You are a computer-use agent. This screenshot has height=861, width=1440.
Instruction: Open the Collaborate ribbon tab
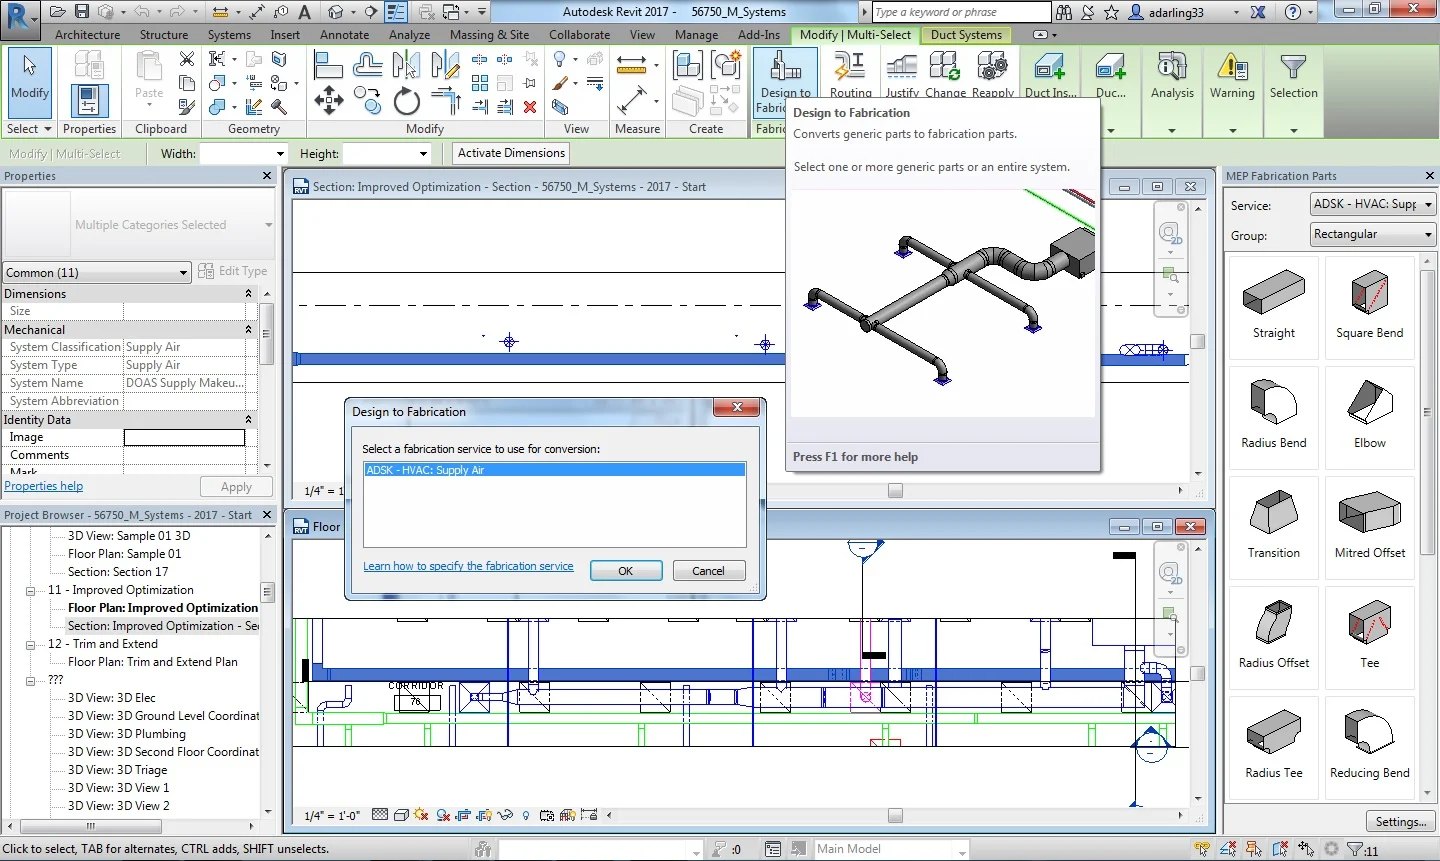(579, 34)
